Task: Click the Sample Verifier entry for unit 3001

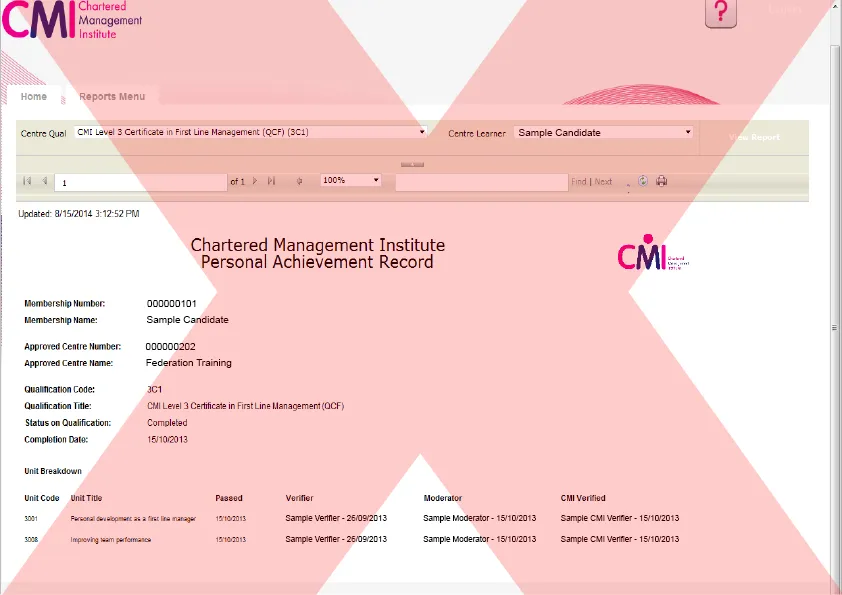Action: point(336,518)
